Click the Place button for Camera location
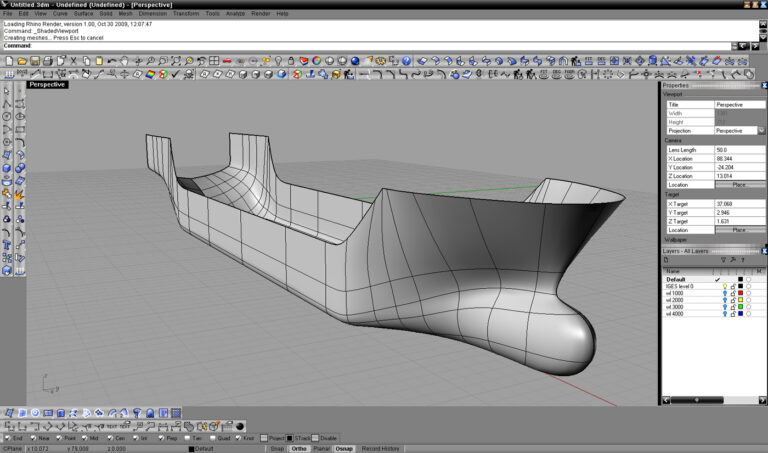 point(739,185)
